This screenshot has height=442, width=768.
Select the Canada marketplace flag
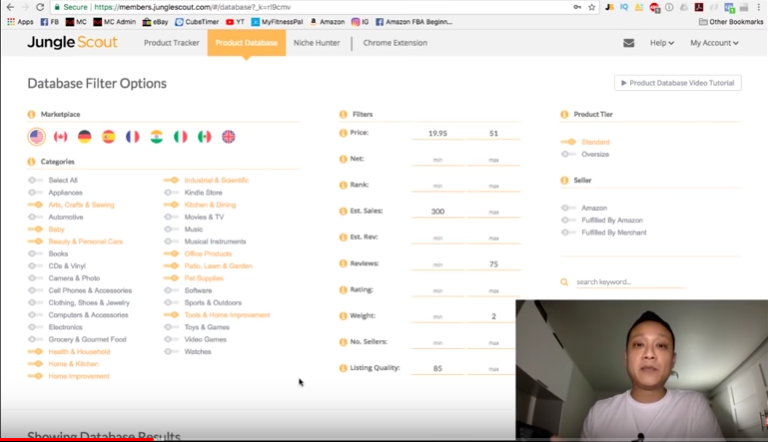click(x=61, y=137)
